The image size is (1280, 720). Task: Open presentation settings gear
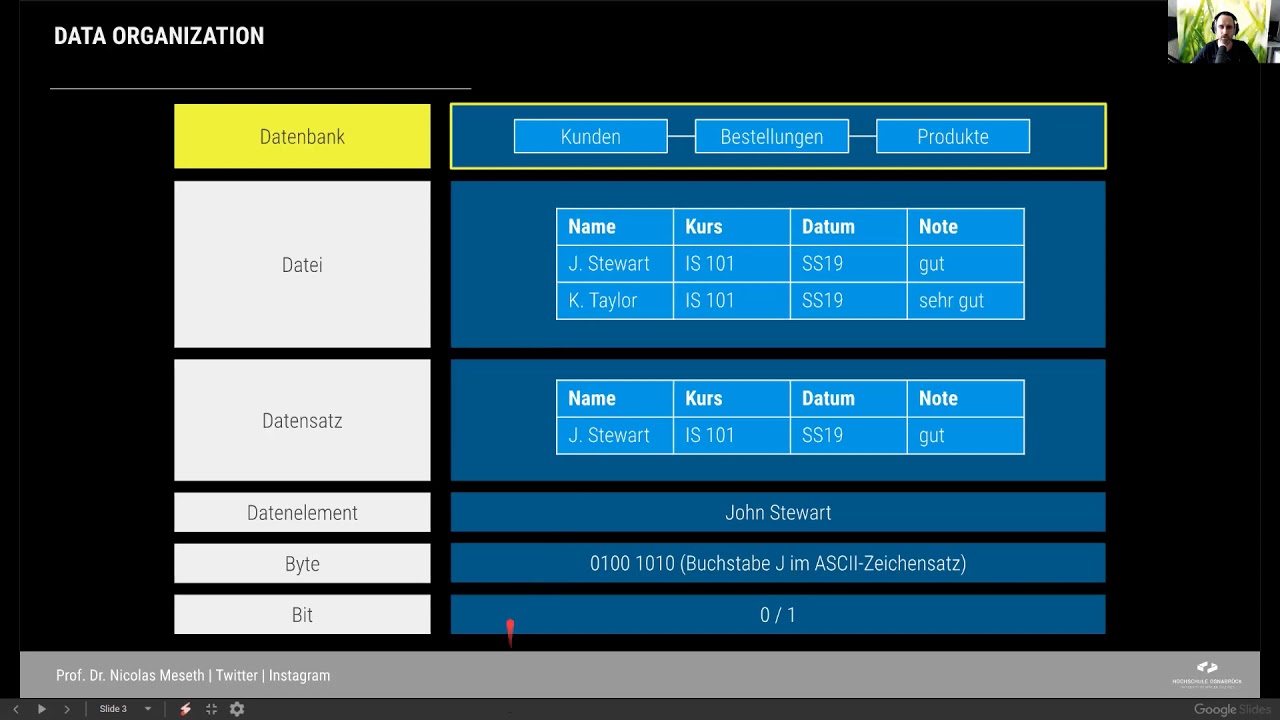click(x=237, y=709)
